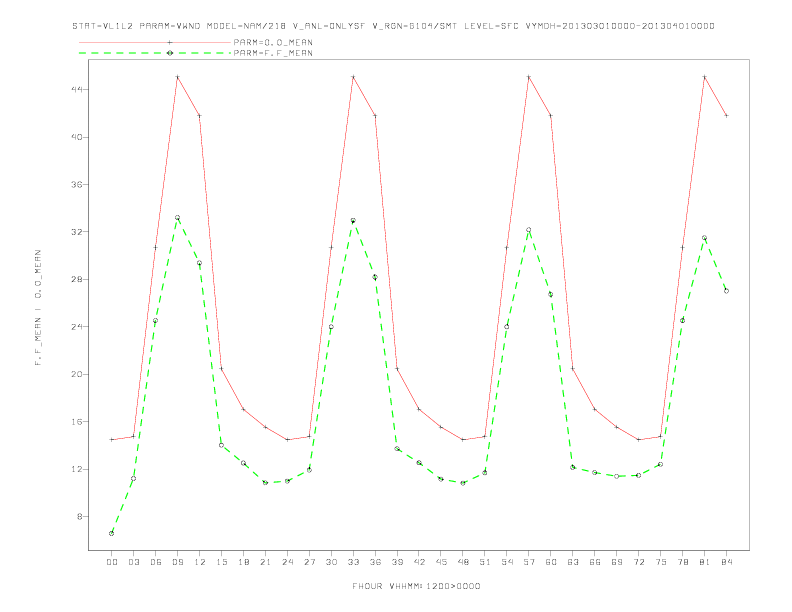Screen dimensions: 792x612
Task: Select red plus data point at hour 33
Action: pos(353,77)
